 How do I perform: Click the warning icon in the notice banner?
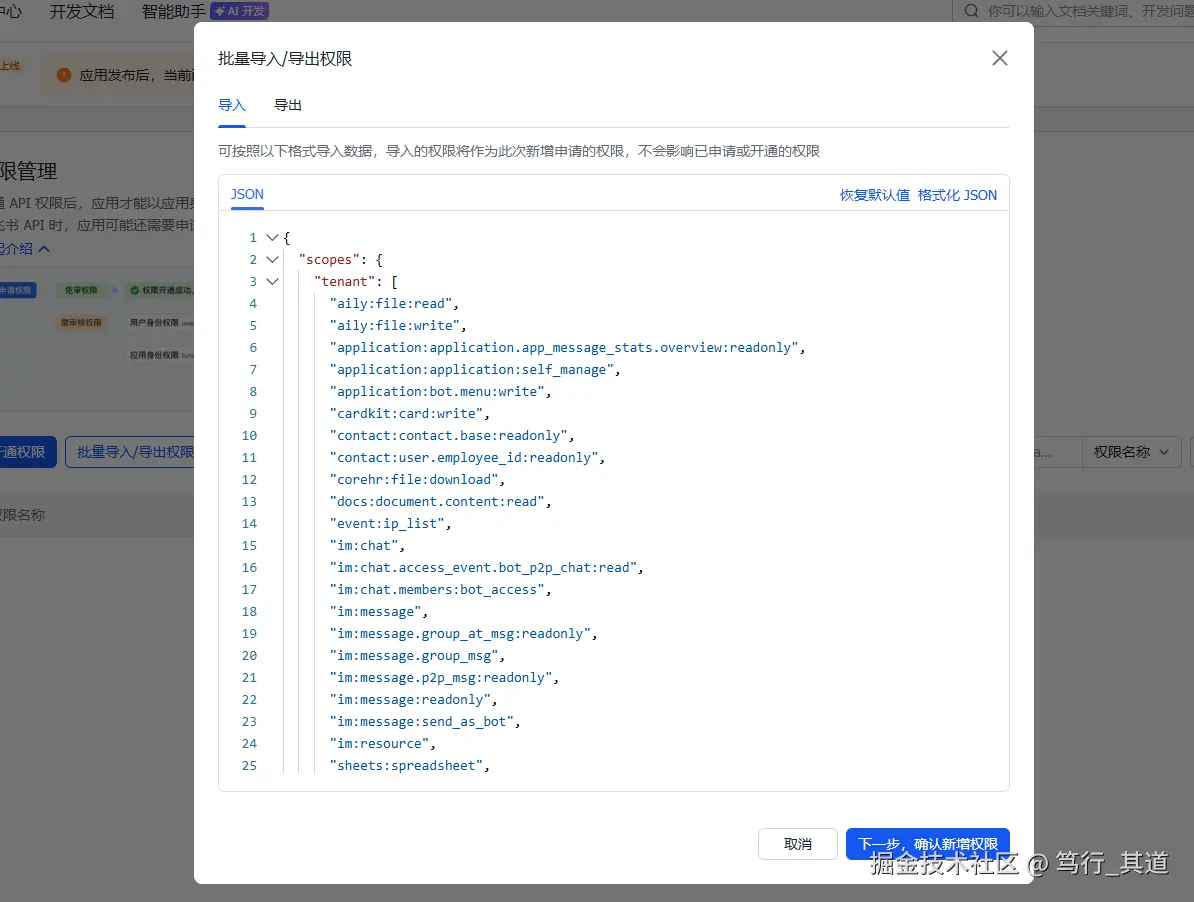(63, 74)
